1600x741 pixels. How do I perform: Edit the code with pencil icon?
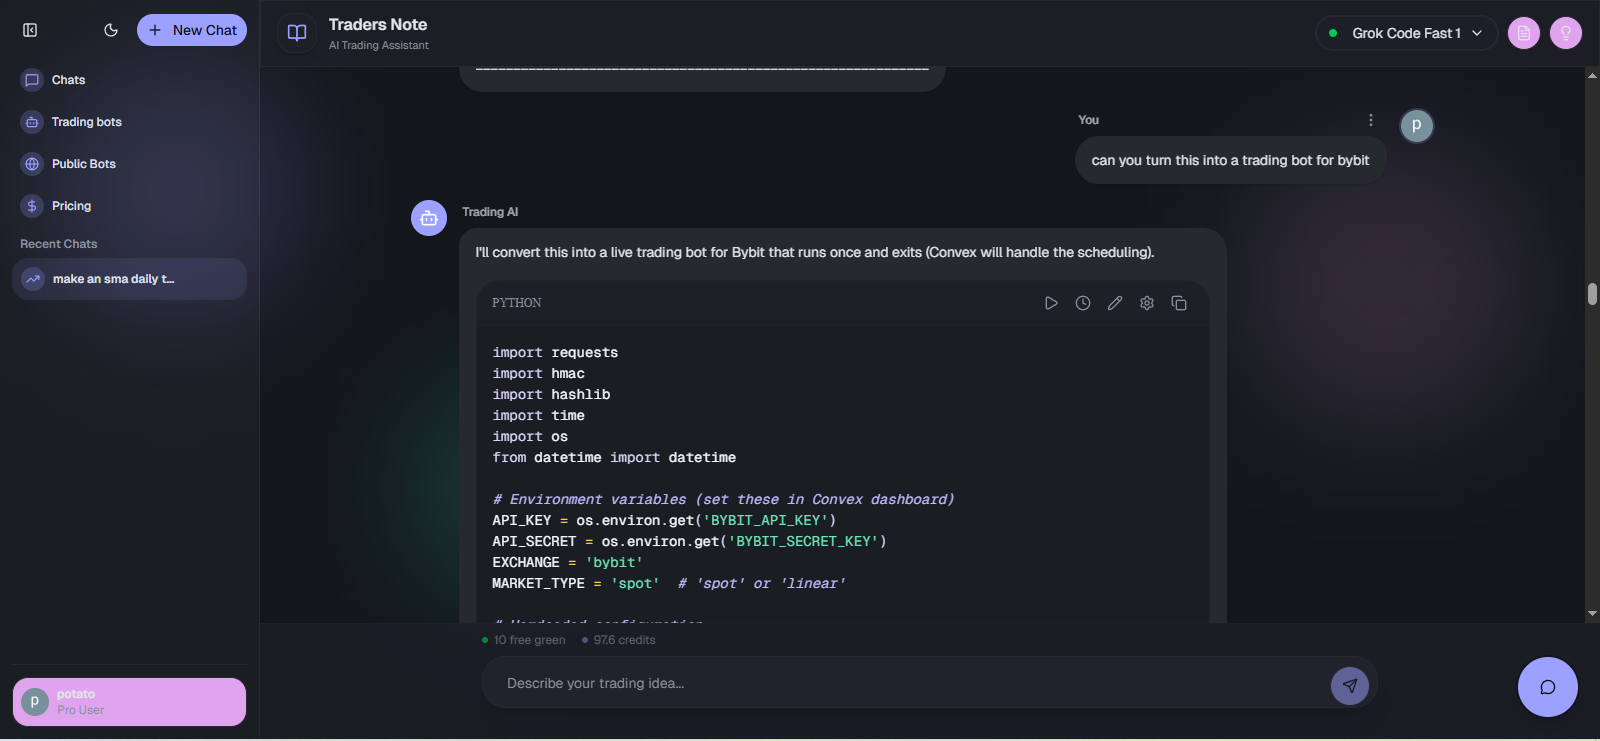pos(1115,303)
